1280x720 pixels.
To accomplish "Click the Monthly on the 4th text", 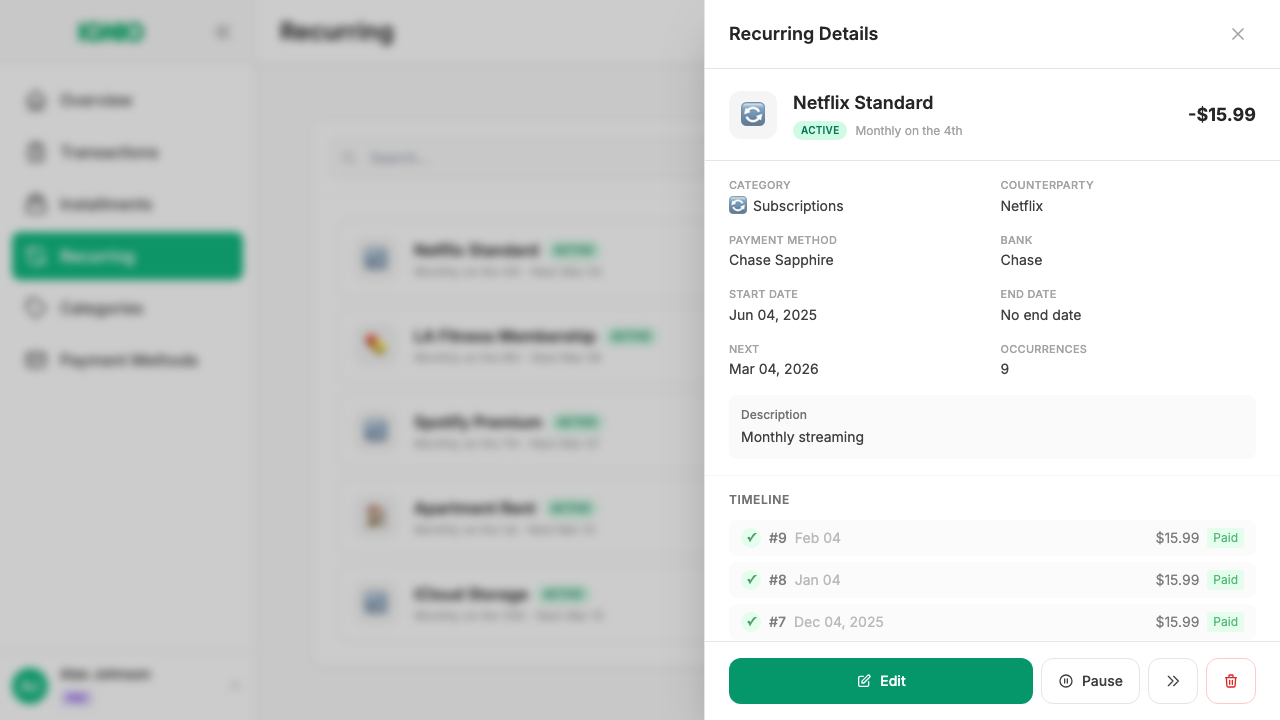I will click(x=909, y=131).
